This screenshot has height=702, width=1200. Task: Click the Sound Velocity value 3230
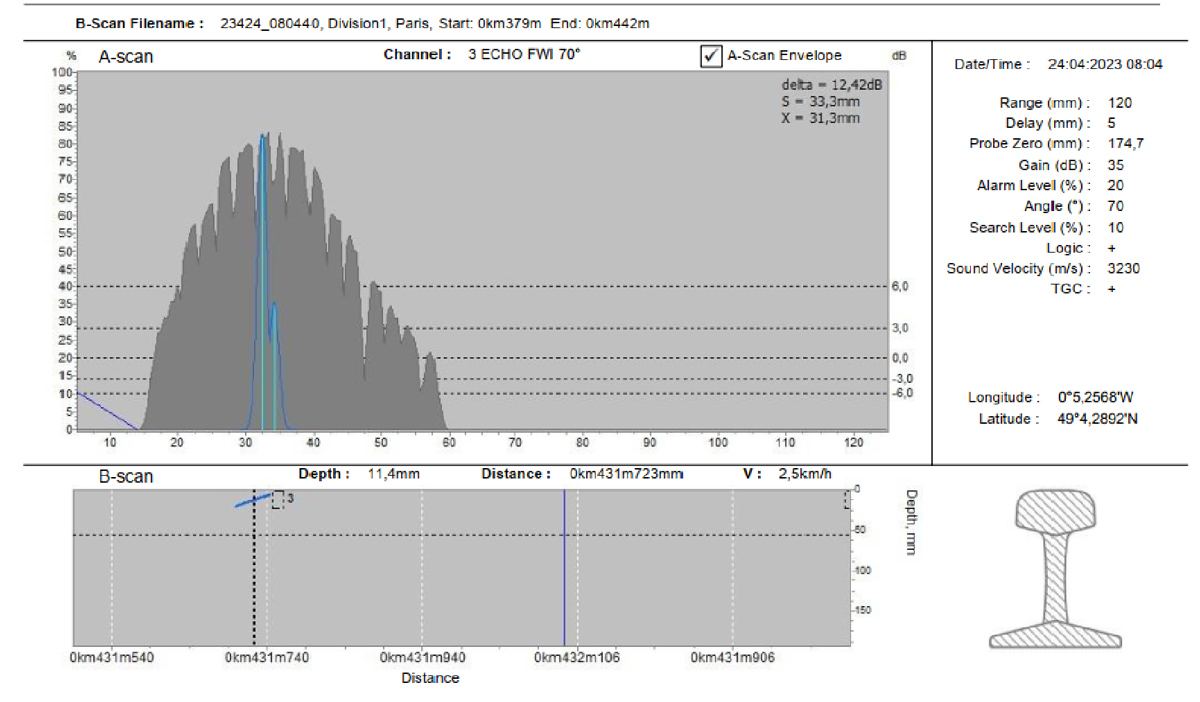(1124, 269)
